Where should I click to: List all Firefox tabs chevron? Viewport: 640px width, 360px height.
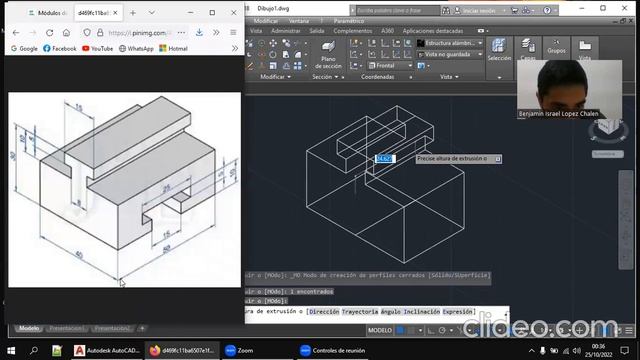[151, 13]
